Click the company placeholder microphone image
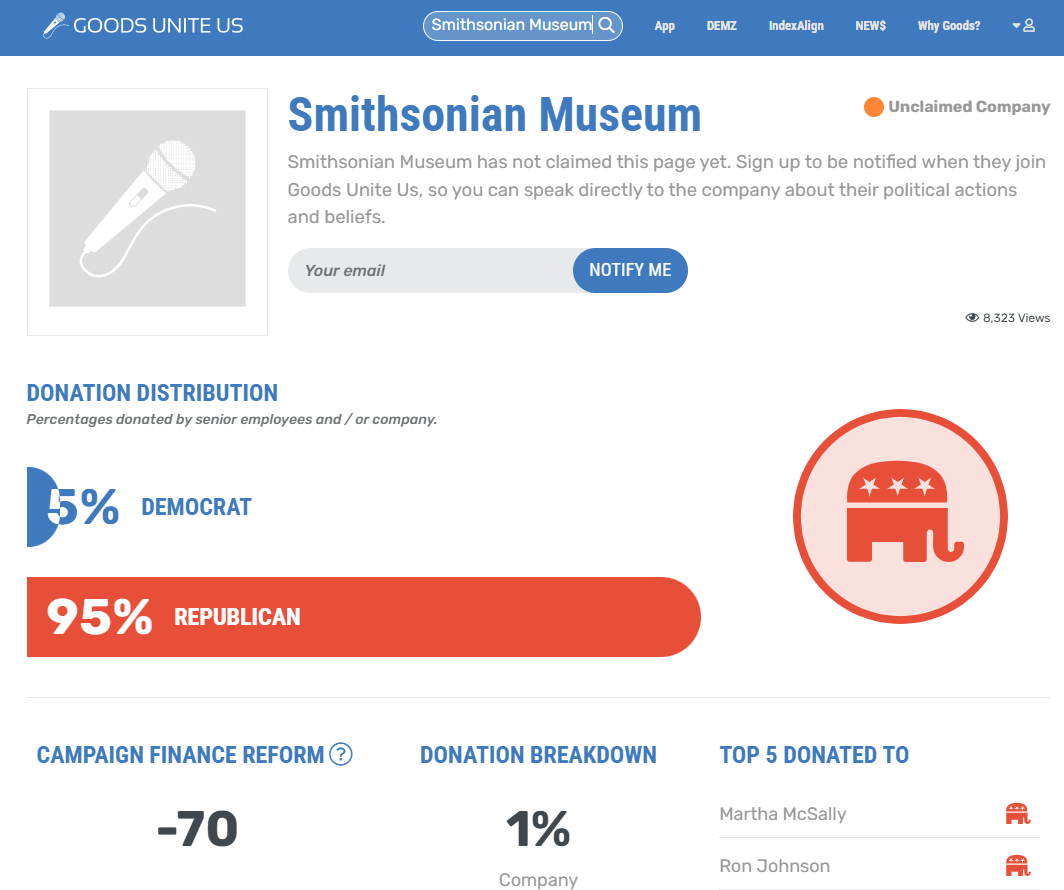The width and height of the screenshot is (1064, 890). click(147, 208)
